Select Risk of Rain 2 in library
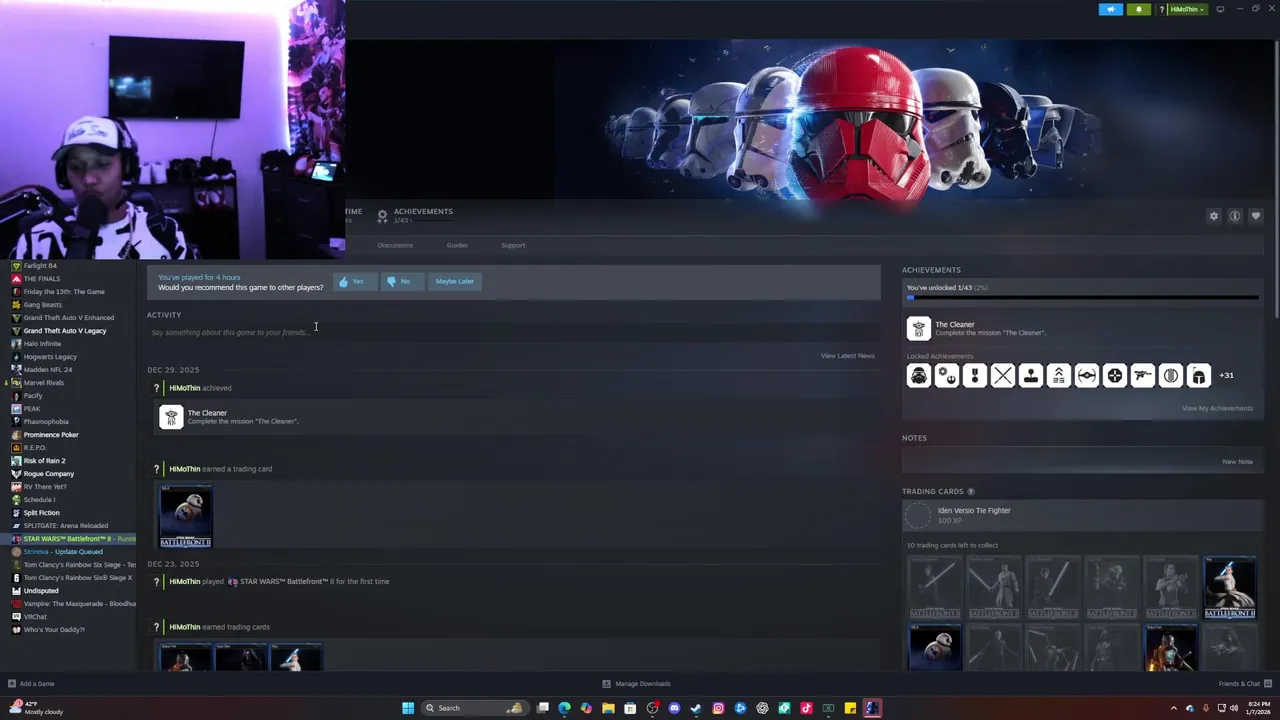 point(44,461)
